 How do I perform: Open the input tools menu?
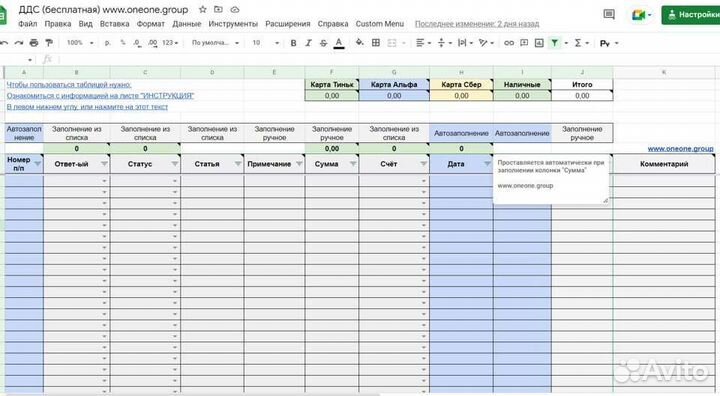(609, 43)
